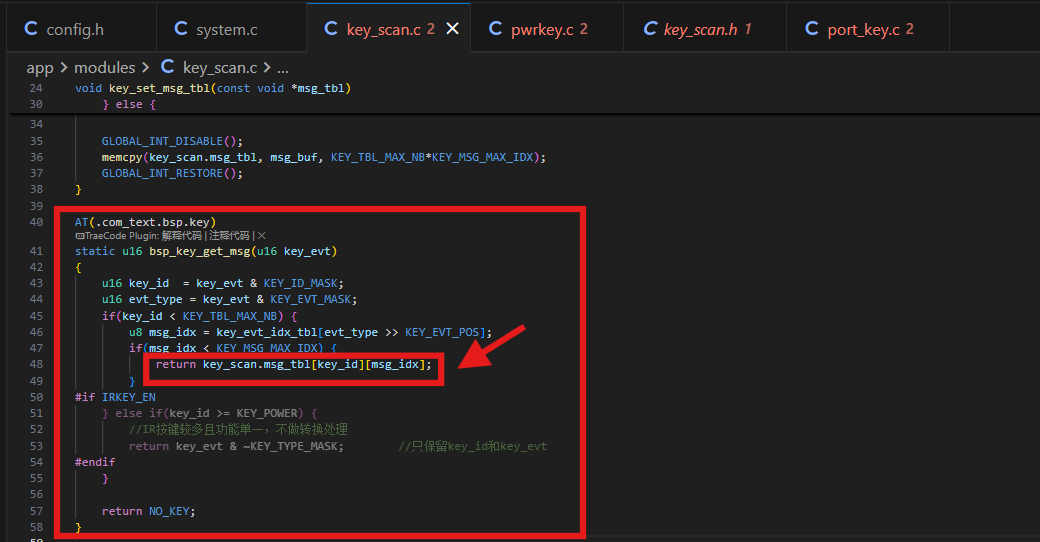Click the C file icon on the pwrkey.c tab

click(495, 29)
